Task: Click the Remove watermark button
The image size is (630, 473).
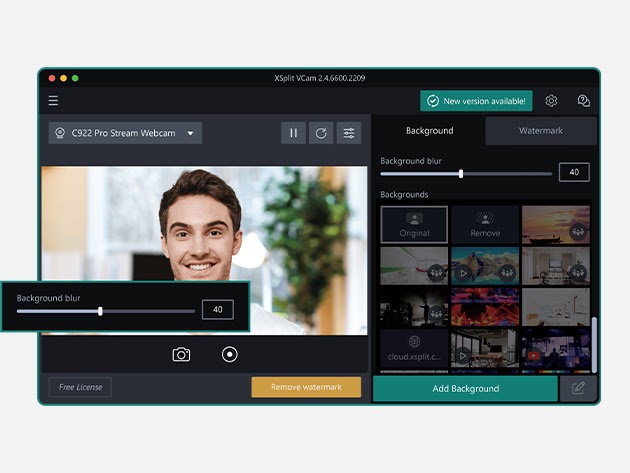Action: pos(306,387)
